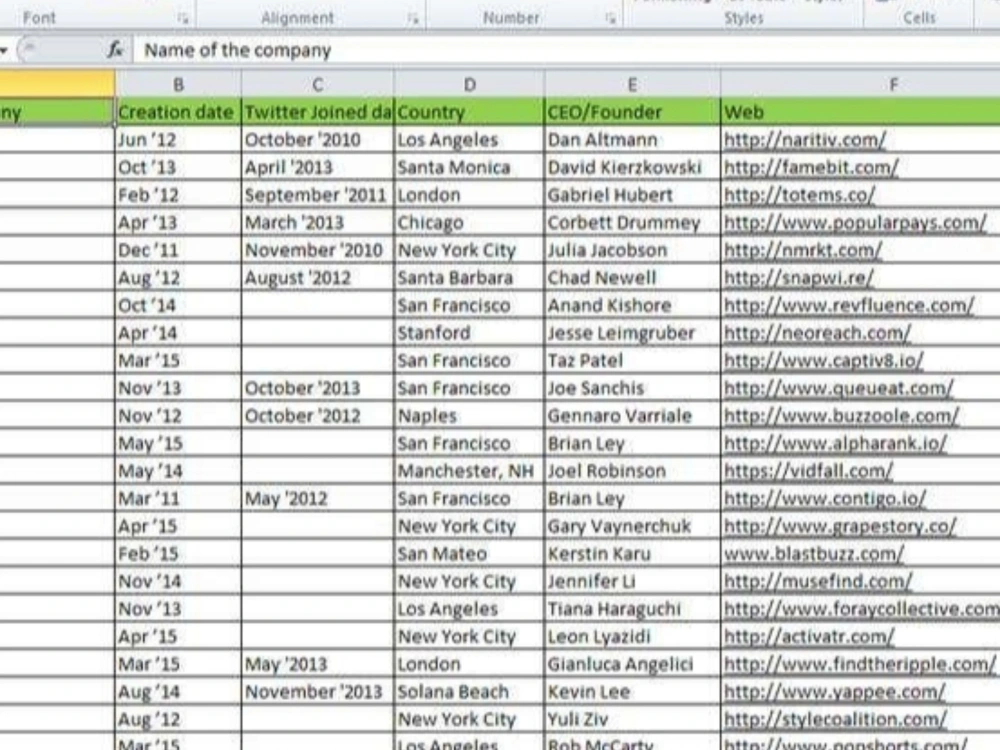Open the activatr.com link
1000x750 pixels.
coord(809,636)
